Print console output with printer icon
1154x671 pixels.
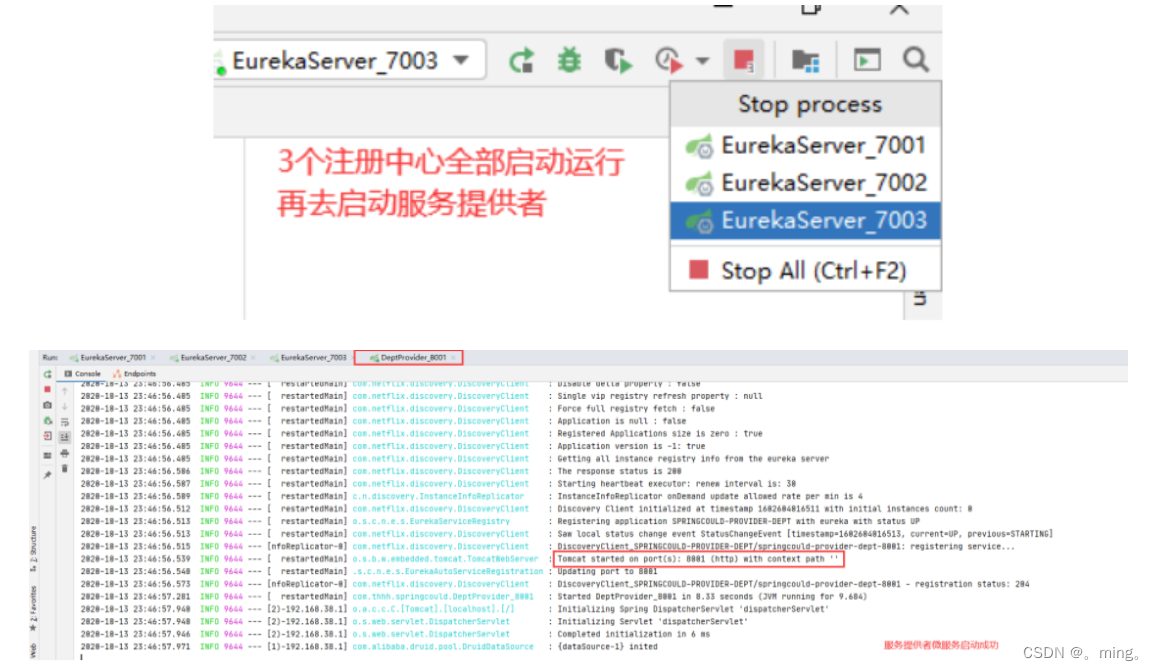(x=65, y=453)
